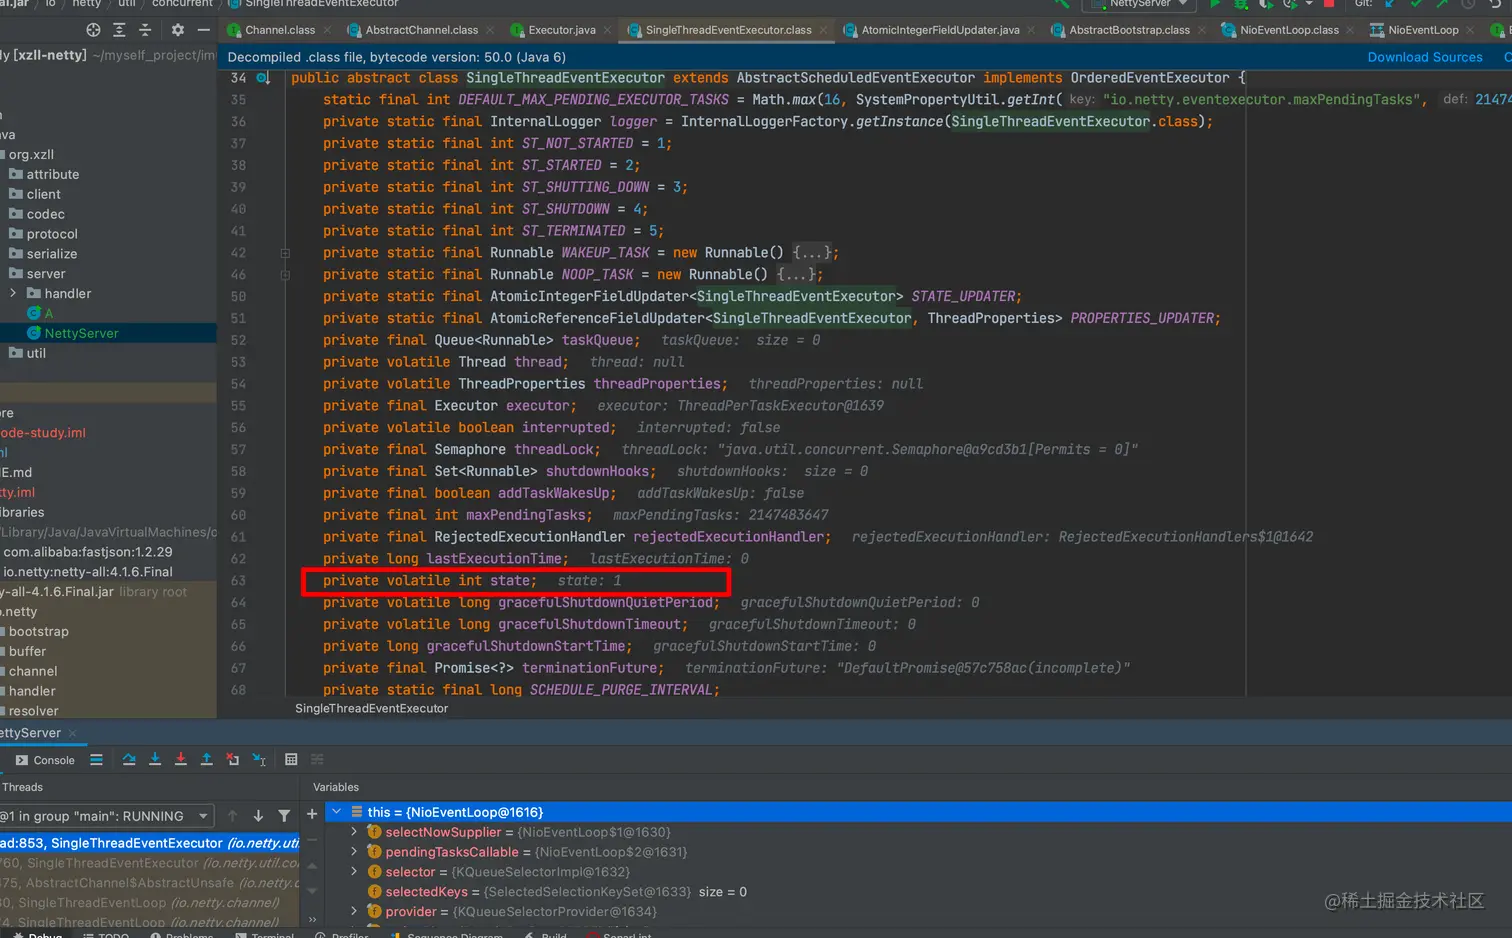Image resolution: width=1512 pixels, height=938 pixels.
Task: Click Evaluate Expression calculator icon
Action: point(291,760)
